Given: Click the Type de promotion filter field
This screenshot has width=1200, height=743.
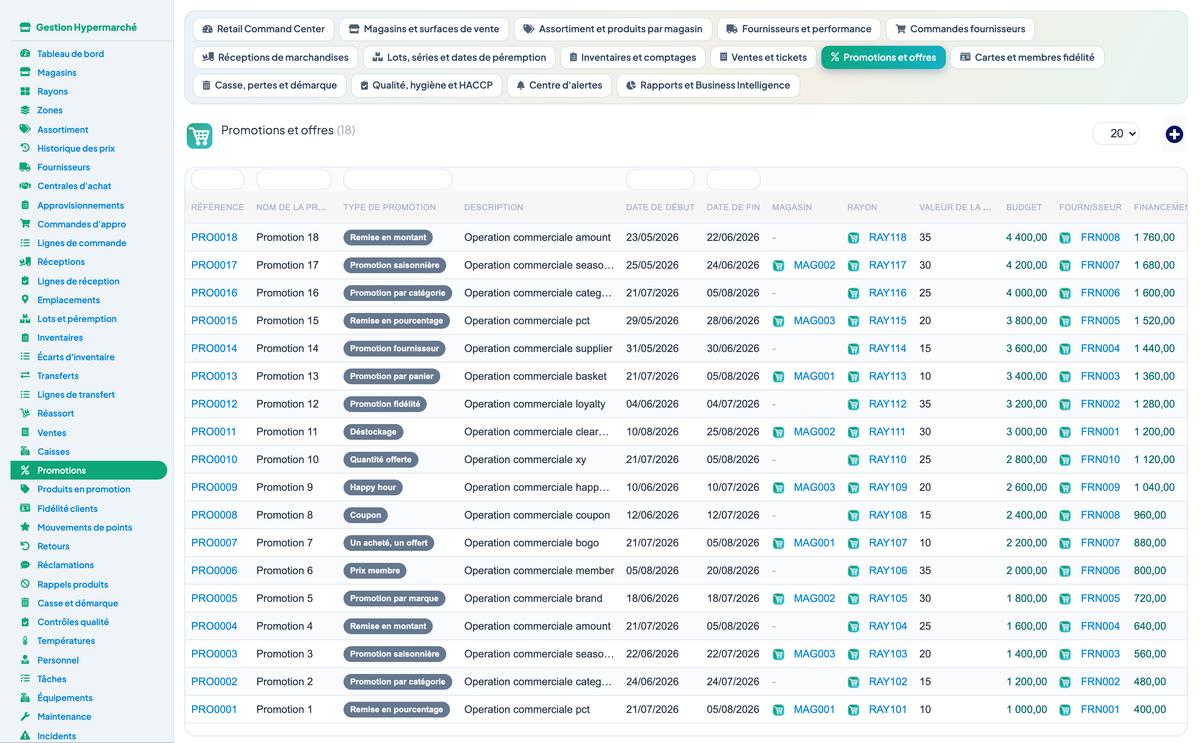Looking at the screenshot, I should click(x=397, y=180).
